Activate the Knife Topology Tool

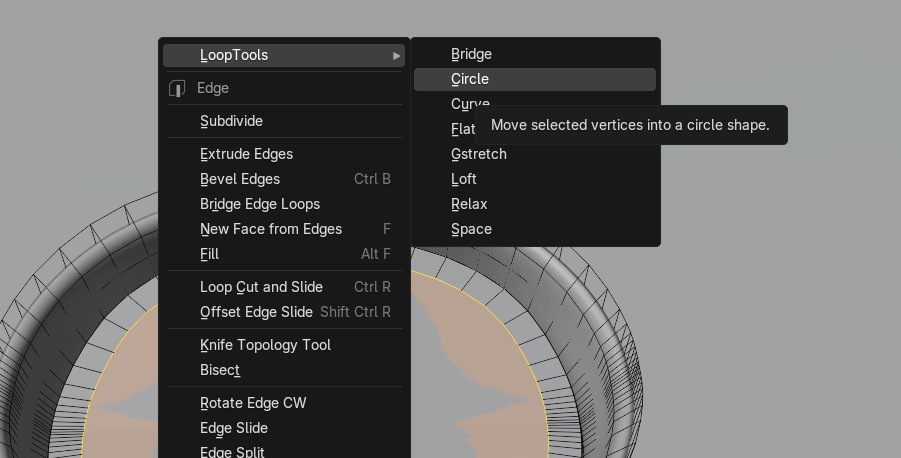[x=265, y=345]
